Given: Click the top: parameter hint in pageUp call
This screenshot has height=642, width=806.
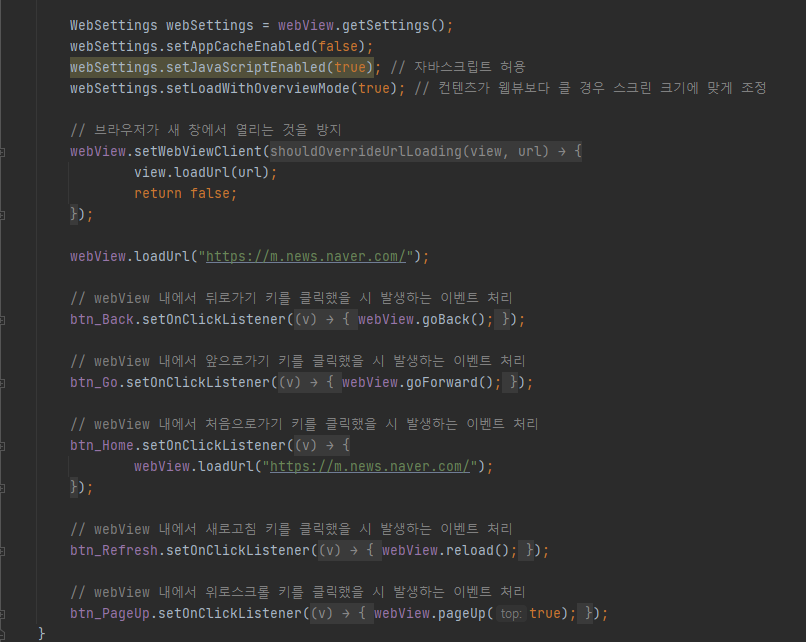Looking at the screenshot, I should pos(510,613).
